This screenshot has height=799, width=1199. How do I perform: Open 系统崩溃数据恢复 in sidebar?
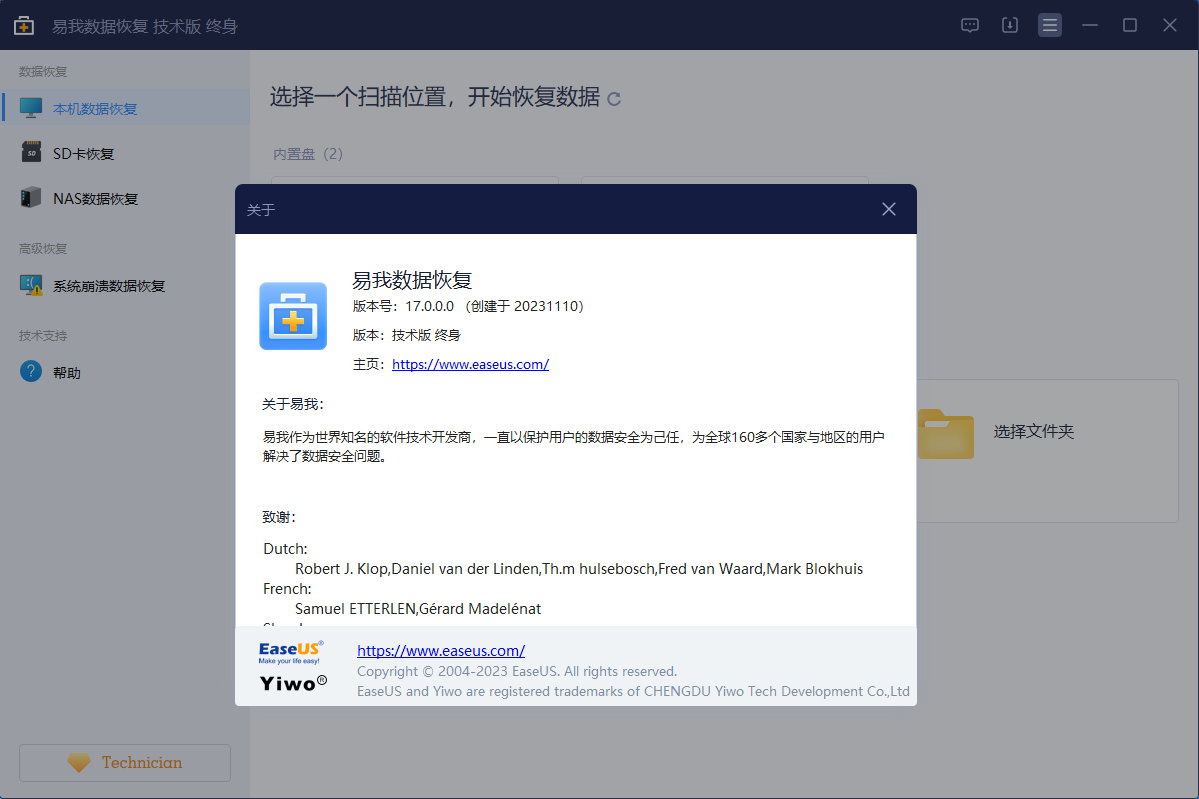125,286
